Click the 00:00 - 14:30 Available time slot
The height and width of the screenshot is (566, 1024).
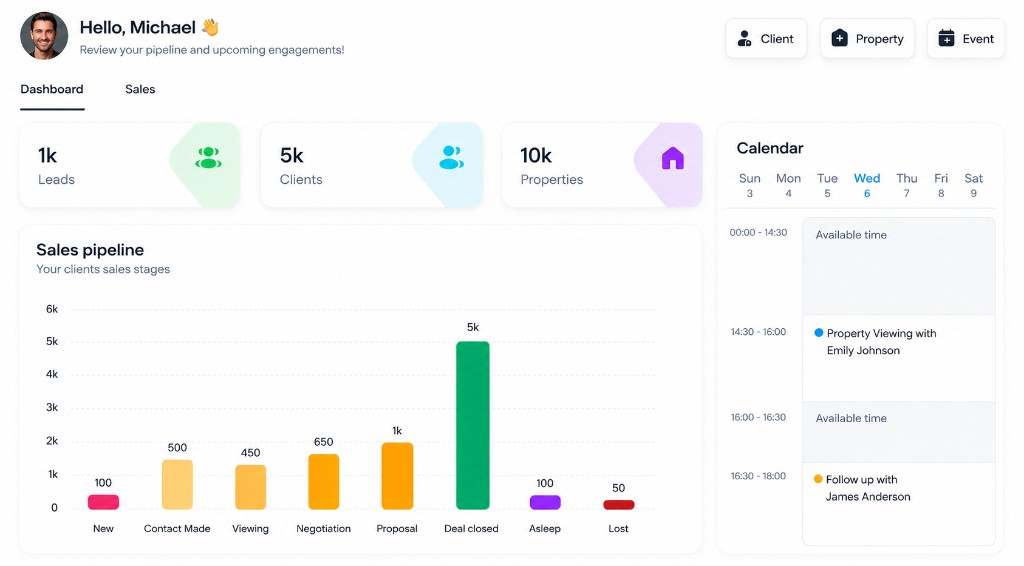[899, 266]
